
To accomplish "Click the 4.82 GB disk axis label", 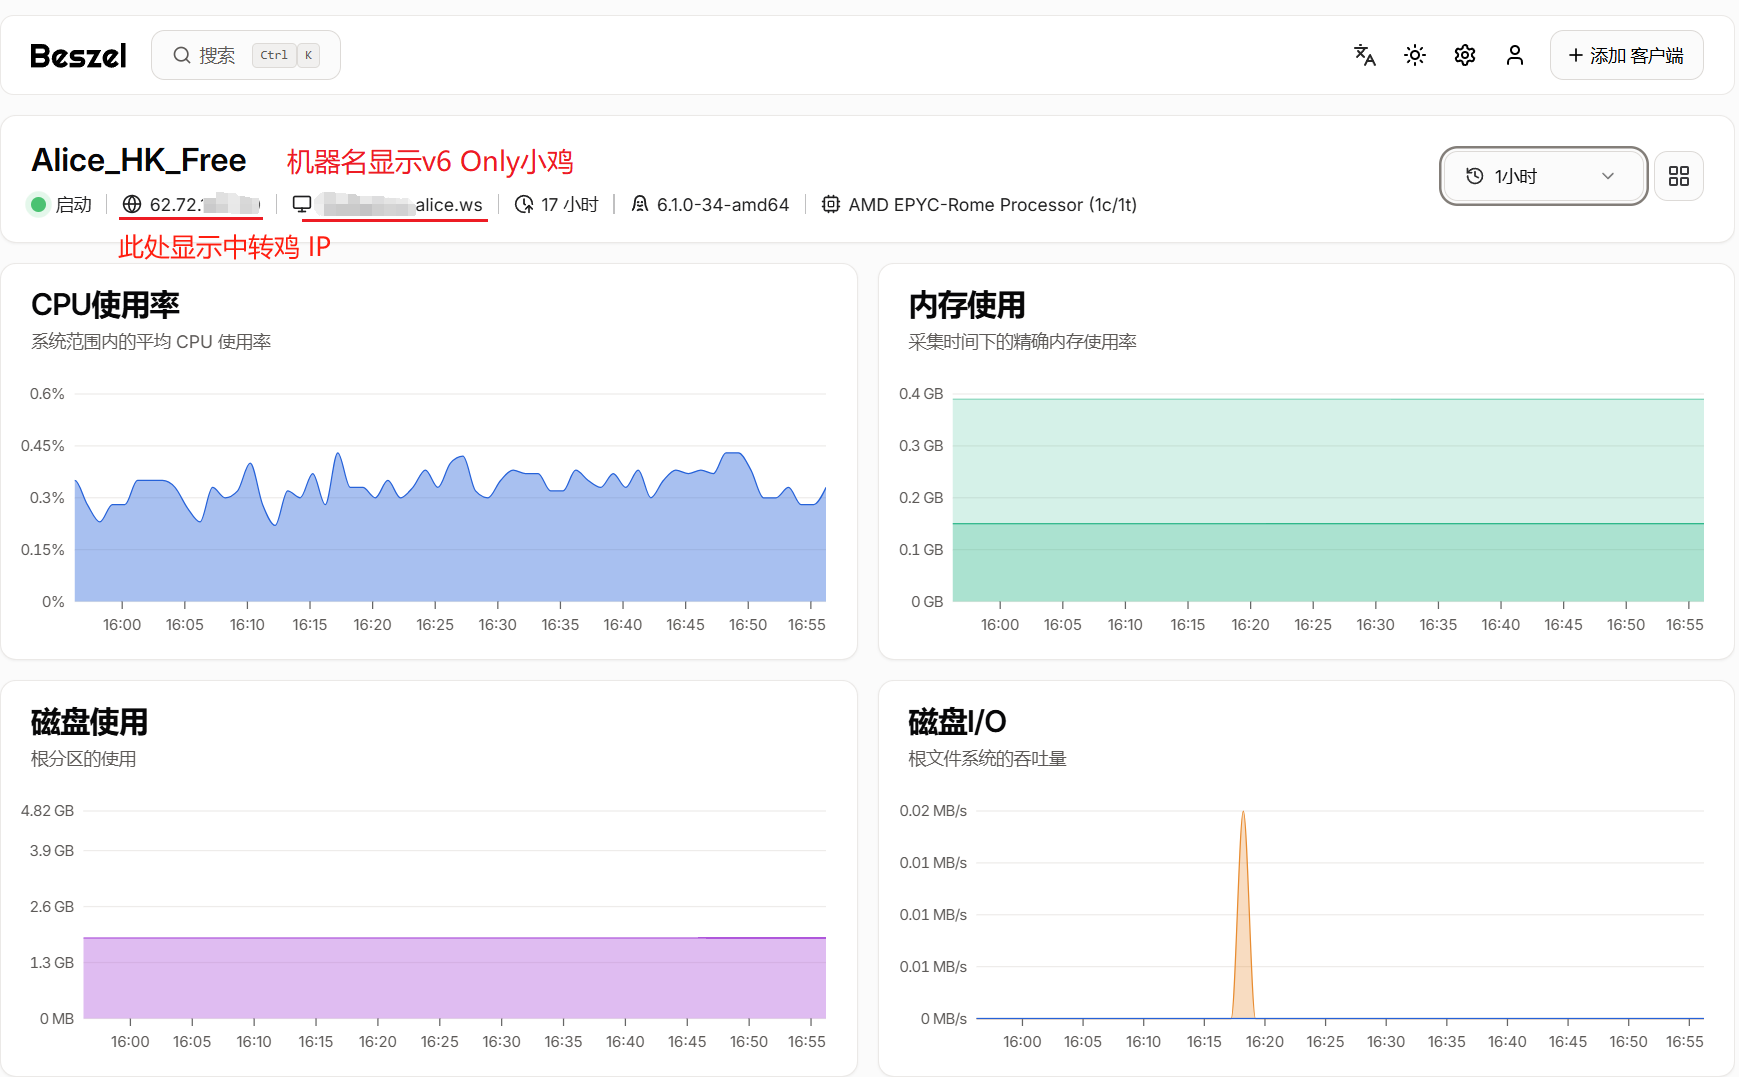I will coord(47,811).
